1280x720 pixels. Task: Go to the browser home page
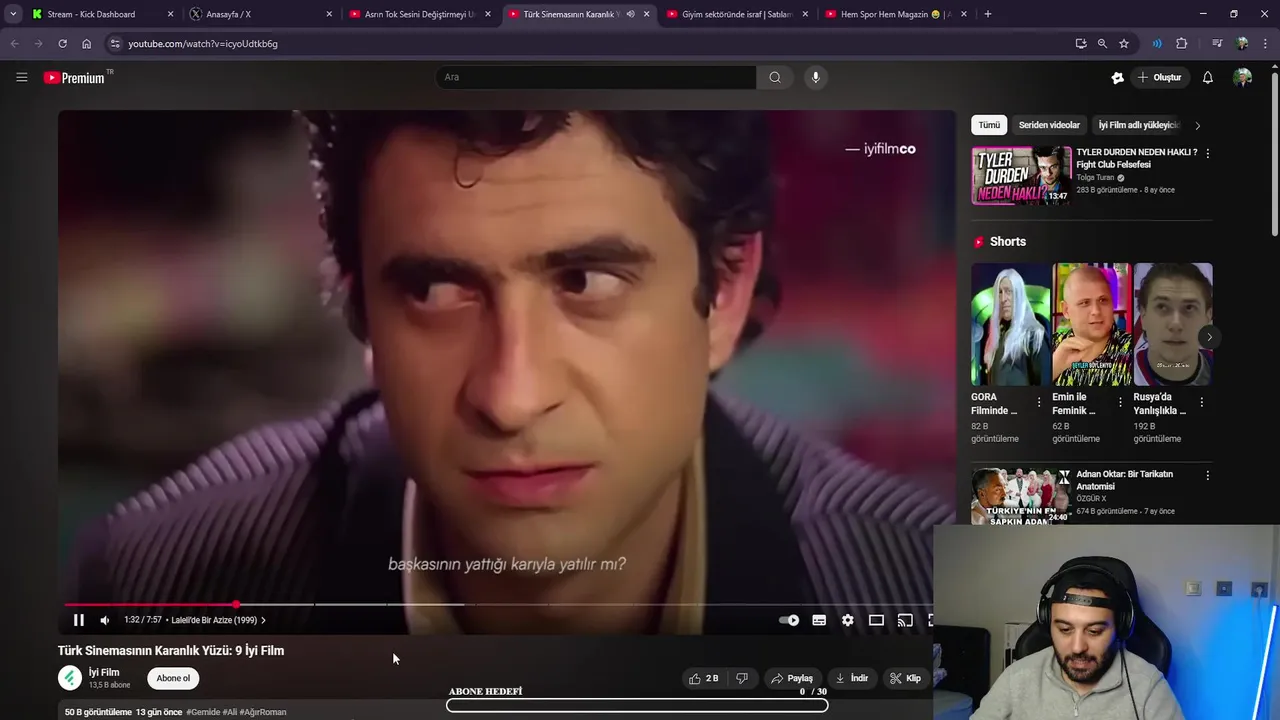[86, 44]
